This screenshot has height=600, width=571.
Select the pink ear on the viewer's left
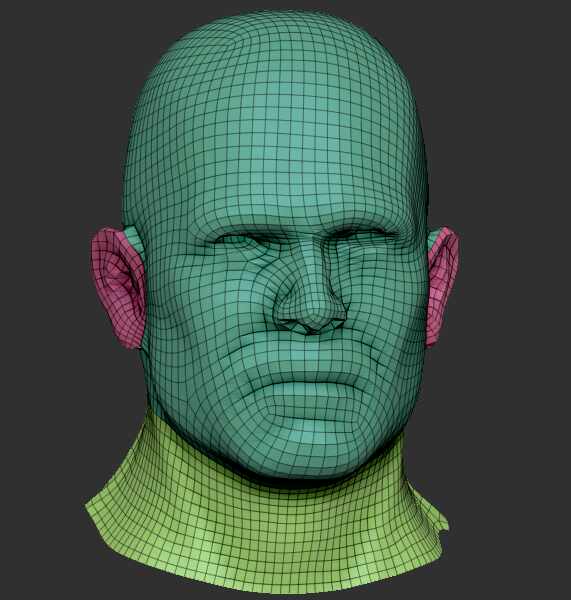[x=117, y=288]
